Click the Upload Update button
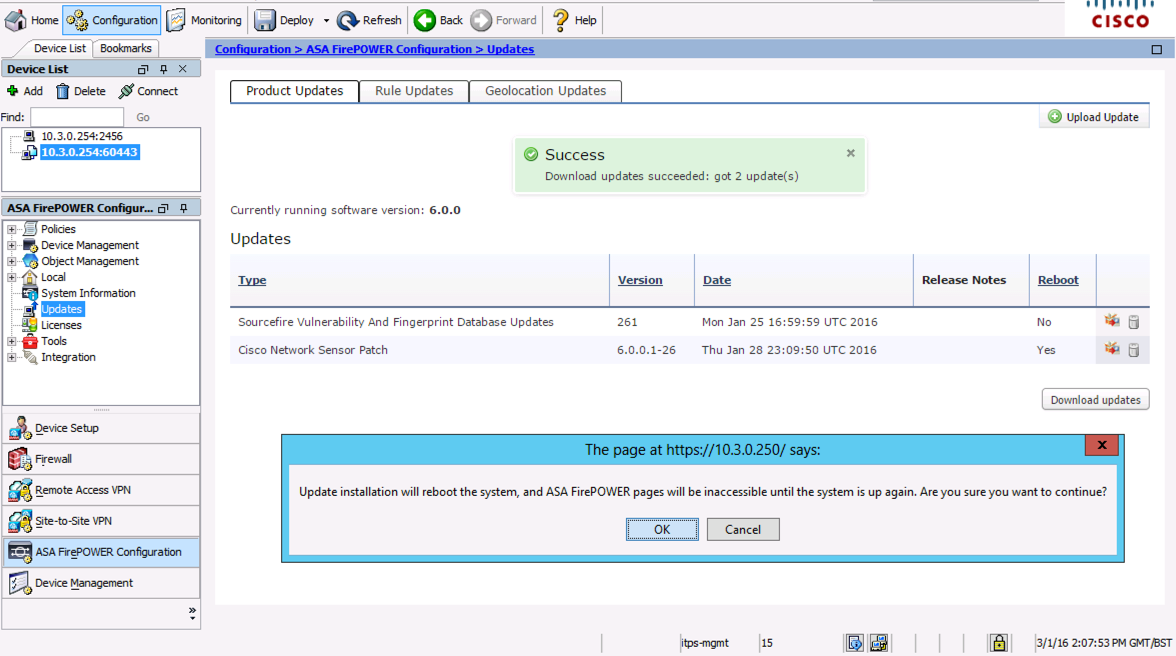 (1094, 117)
